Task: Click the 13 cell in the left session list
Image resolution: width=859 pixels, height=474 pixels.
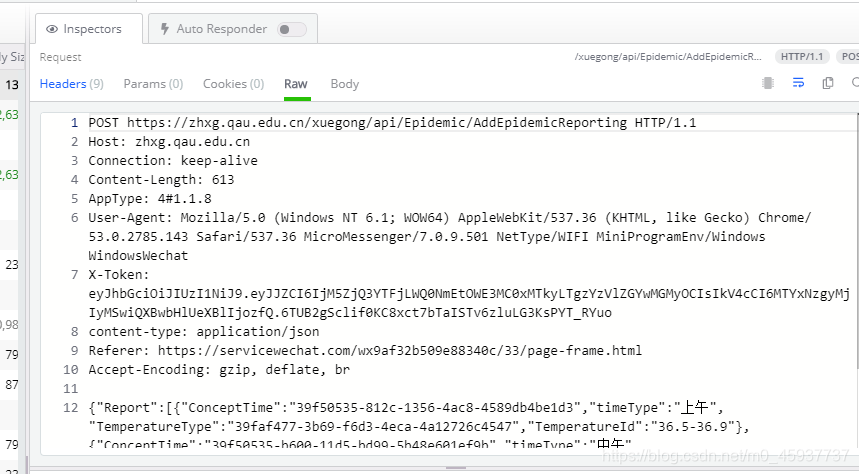Action: pos(12,85)
